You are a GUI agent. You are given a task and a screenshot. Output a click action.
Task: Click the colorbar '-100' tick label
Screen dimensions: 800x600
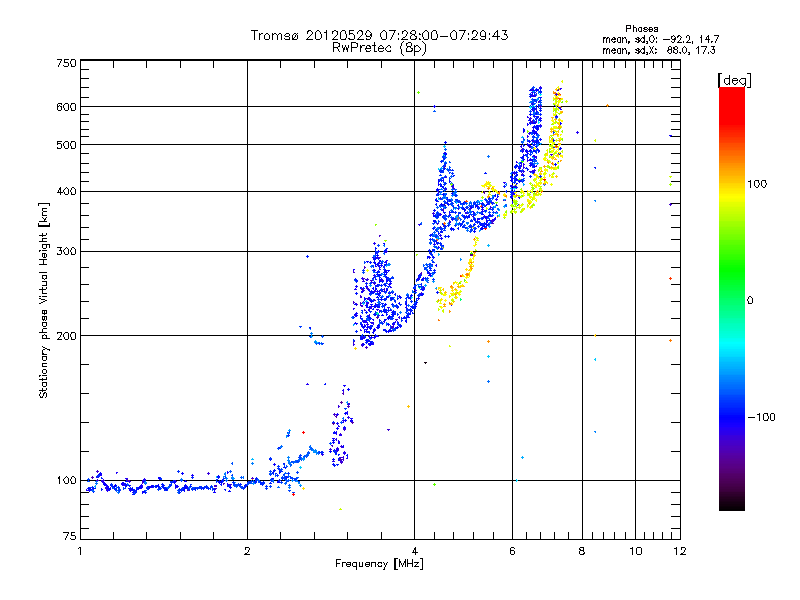click(x=762, y=417)
